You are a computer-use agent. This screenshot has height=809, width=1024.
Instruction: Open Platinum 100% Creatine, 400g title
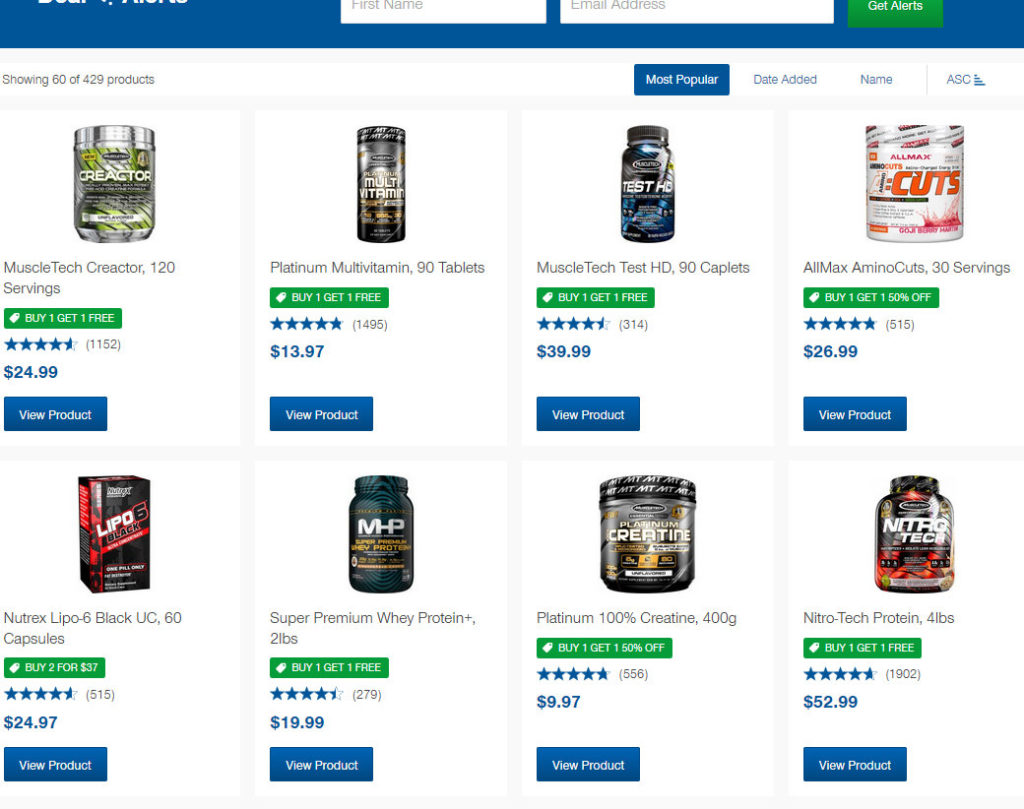click(x=636, y=618)
